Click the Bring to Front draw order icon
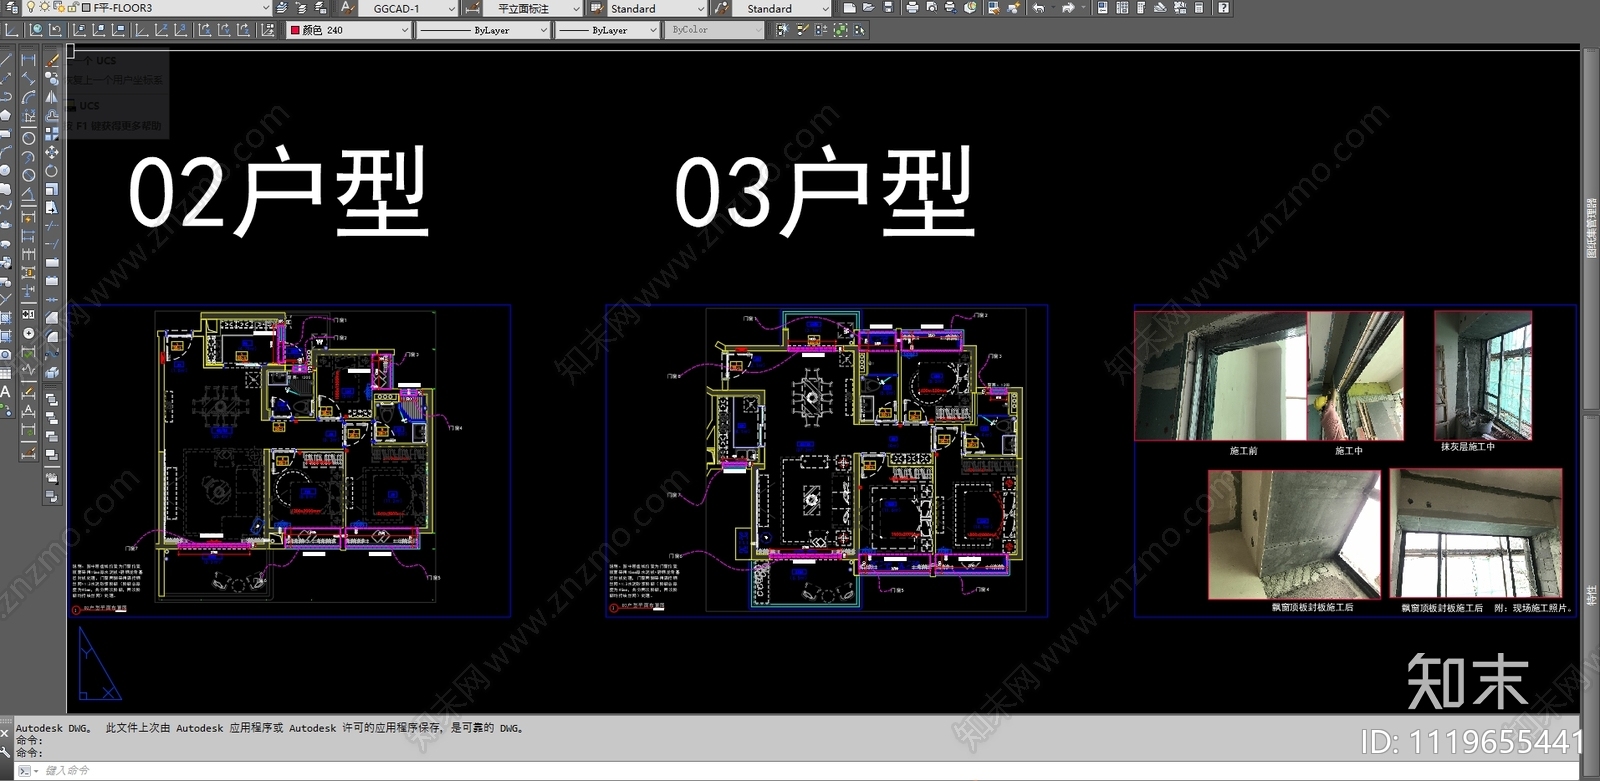 51,399
